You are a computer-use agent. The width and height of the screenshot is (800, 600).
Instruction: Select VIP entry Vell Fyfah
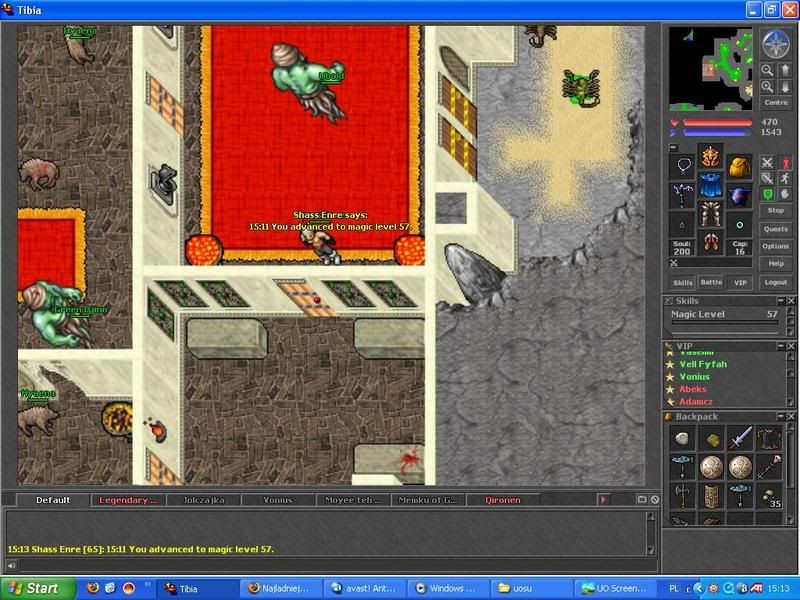(x=703, y=364)
